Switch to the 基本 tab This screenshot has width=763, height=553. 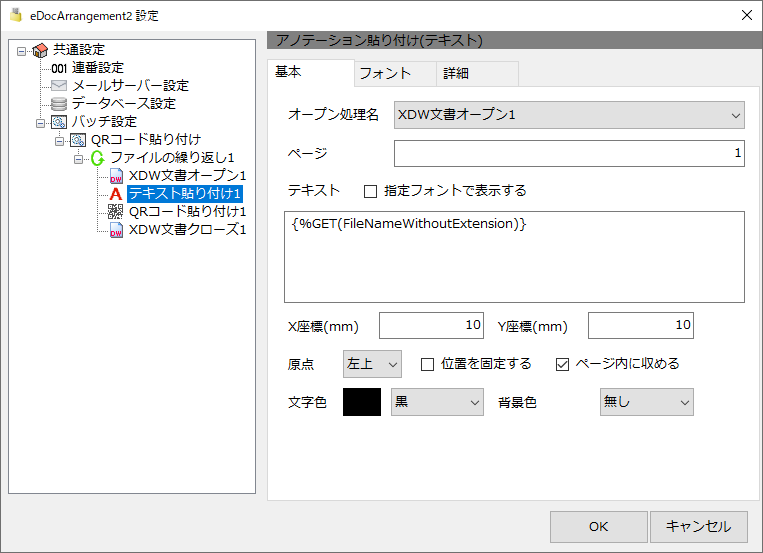point(310,73)
